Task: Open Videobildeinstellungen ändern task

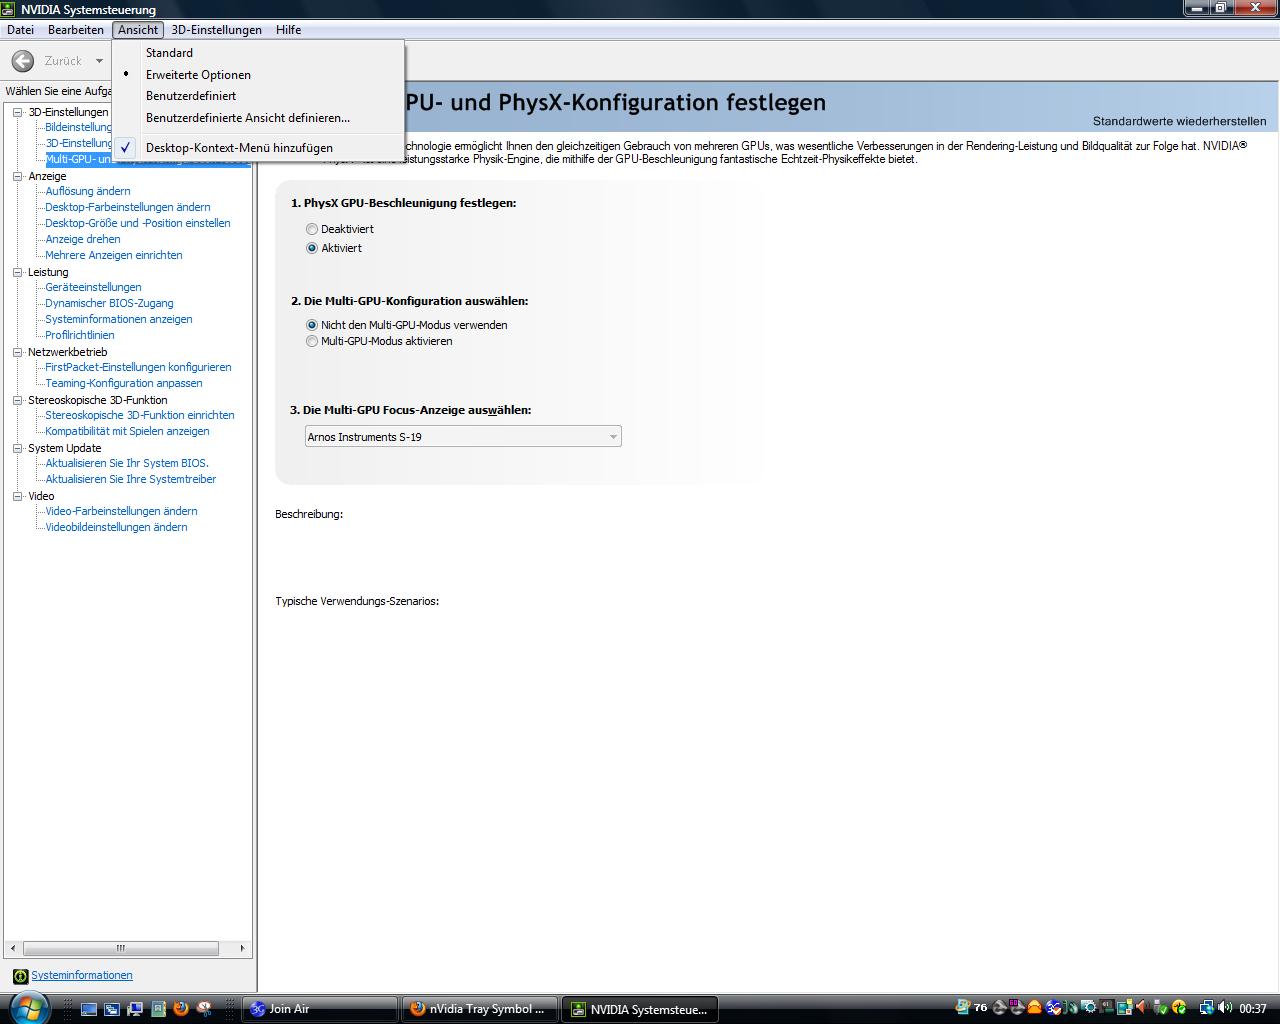Action: (x=116, y=527)
